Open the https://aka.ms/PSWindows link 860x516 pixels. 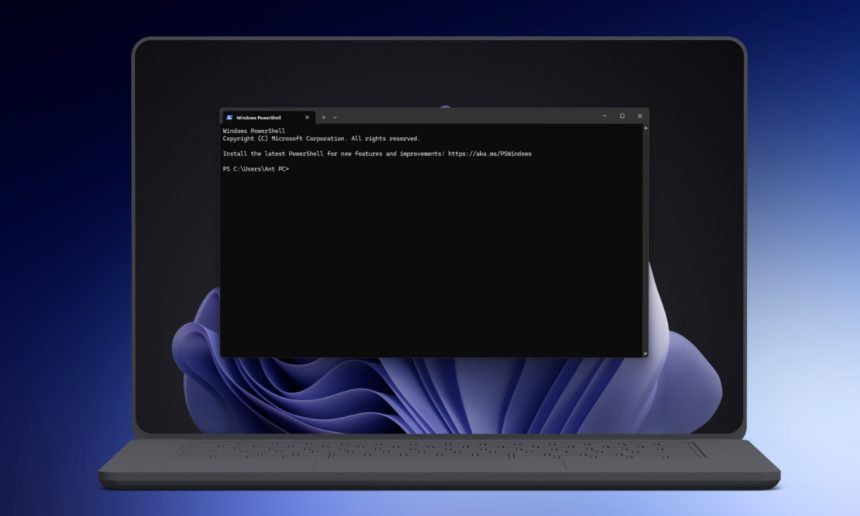click(490, 154)
